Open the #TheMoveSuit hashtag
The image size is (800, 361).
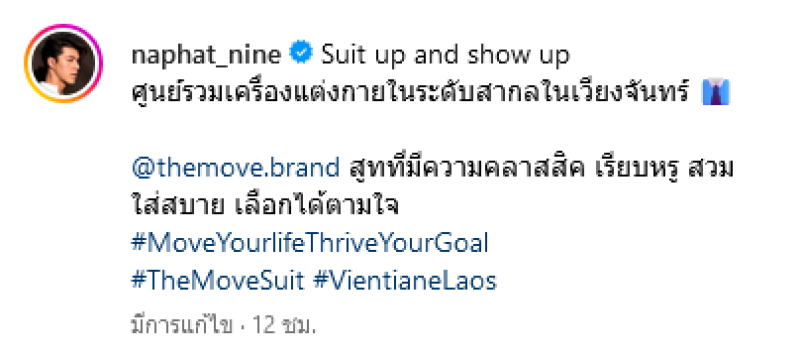click(x=218, y=281)
